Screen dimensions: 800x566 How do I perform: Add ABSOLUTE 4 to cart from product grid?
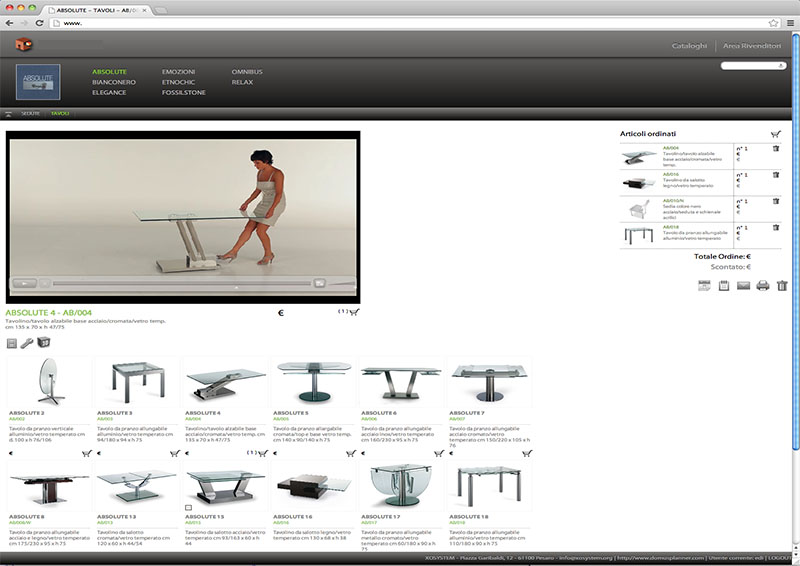pos(263,453)
